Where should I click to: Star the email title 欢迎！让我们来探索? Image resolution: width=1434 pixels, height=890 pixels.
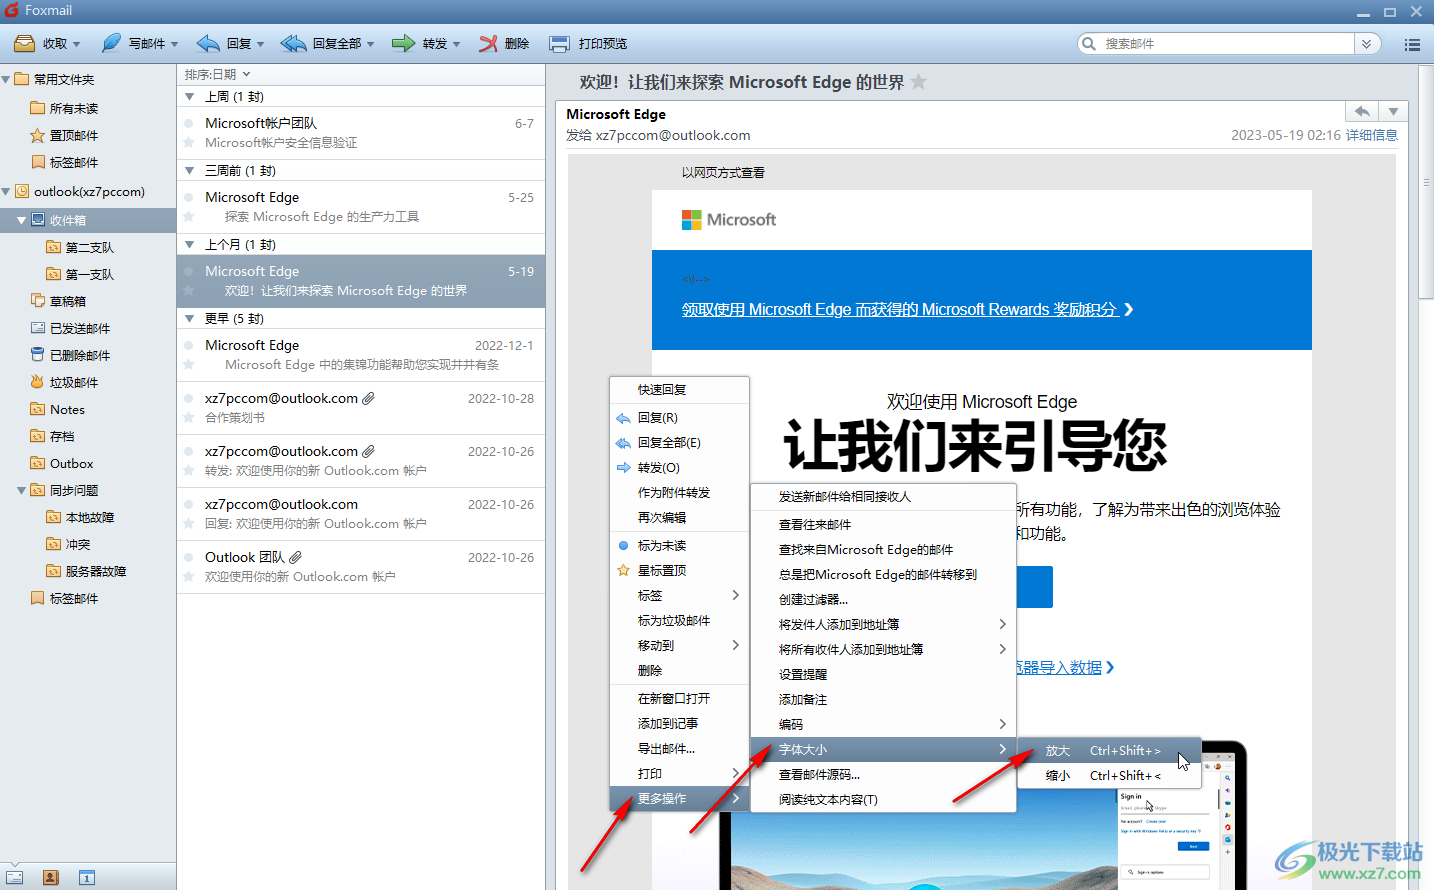point(918,82)
